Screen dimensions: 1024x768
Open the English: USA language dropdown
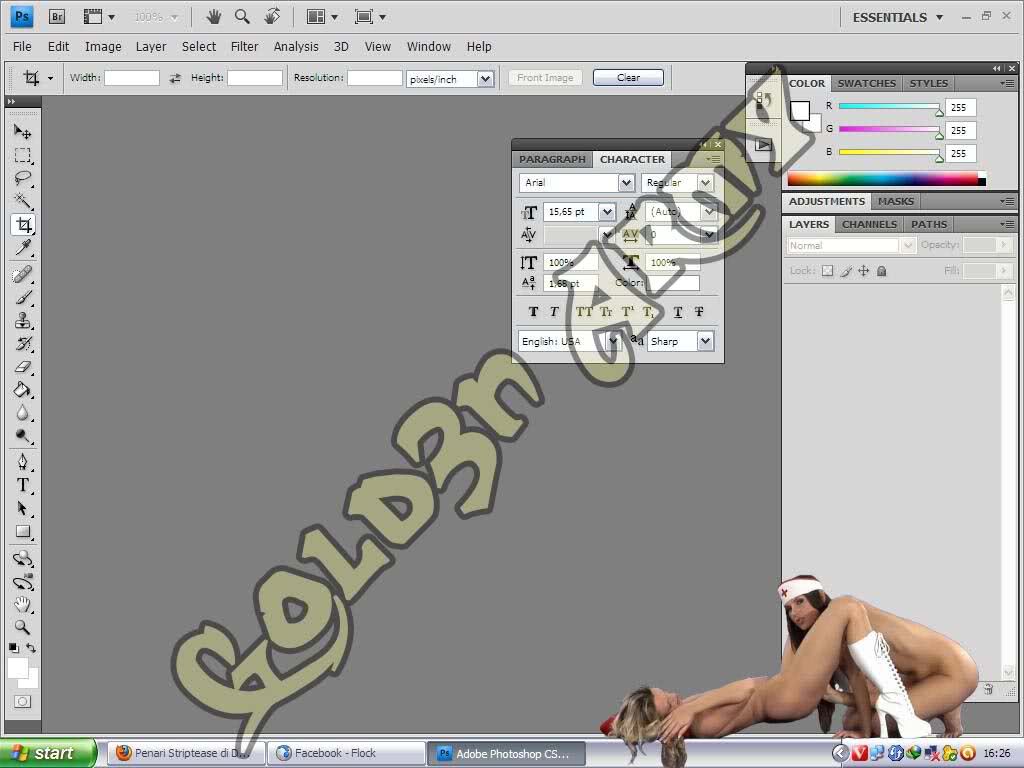click(613, 341)
